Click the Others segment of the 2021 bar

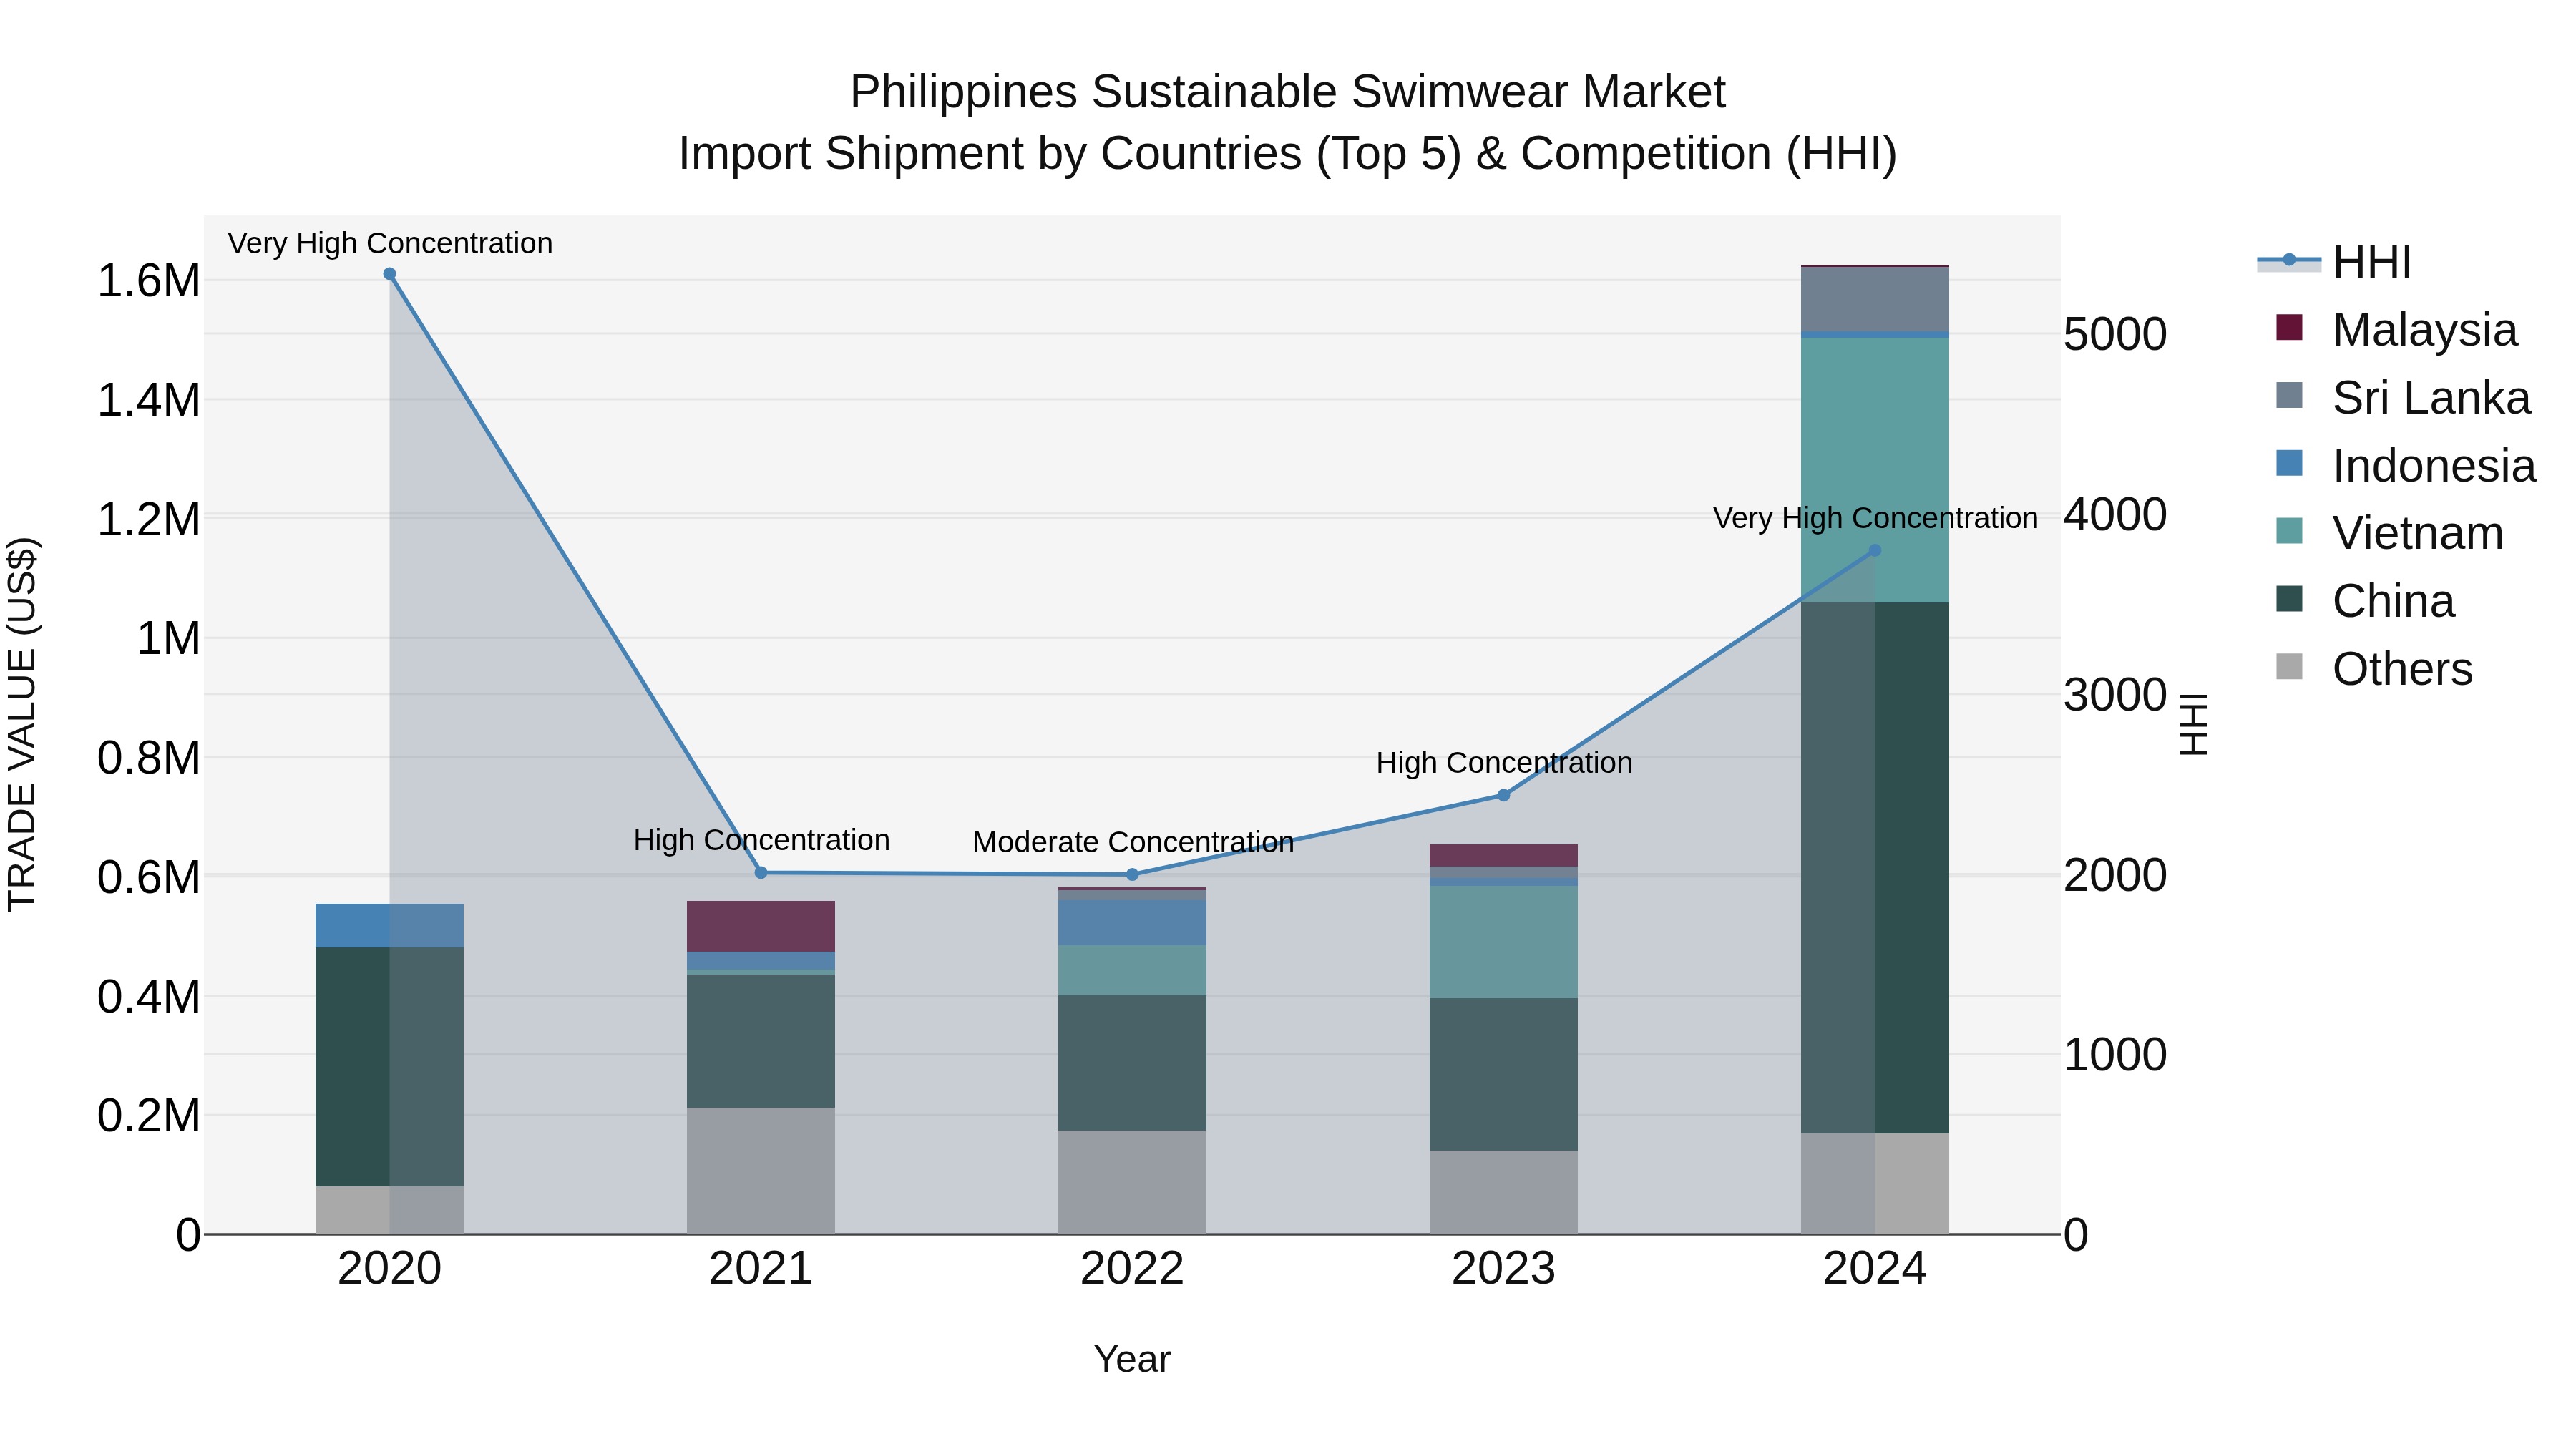761,1170
